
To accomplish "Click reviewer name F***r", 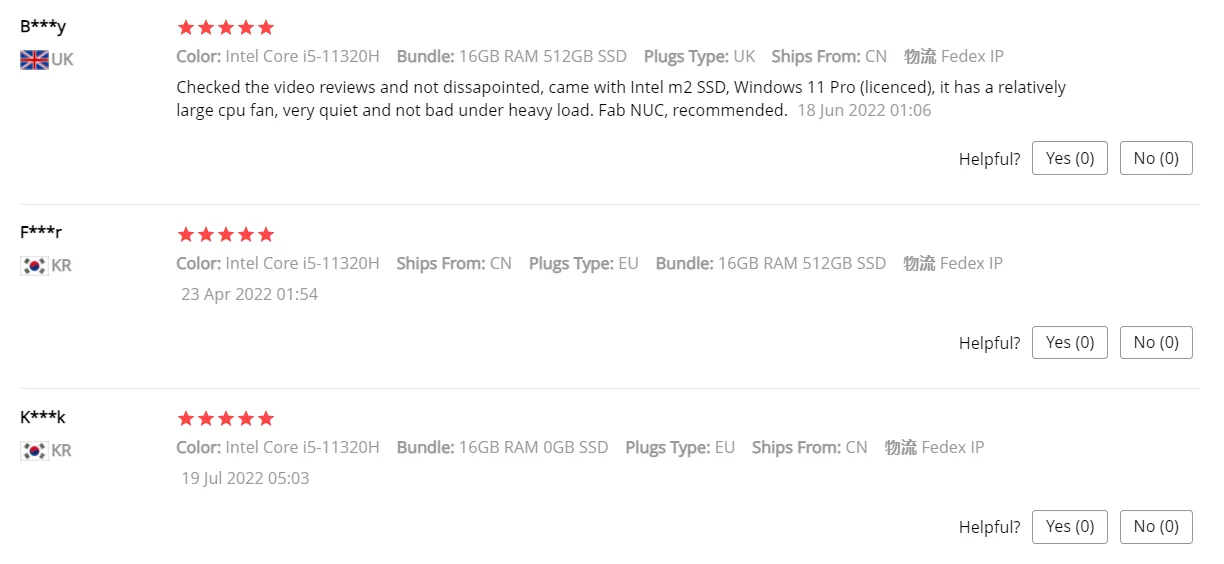I will click(41, 232).
